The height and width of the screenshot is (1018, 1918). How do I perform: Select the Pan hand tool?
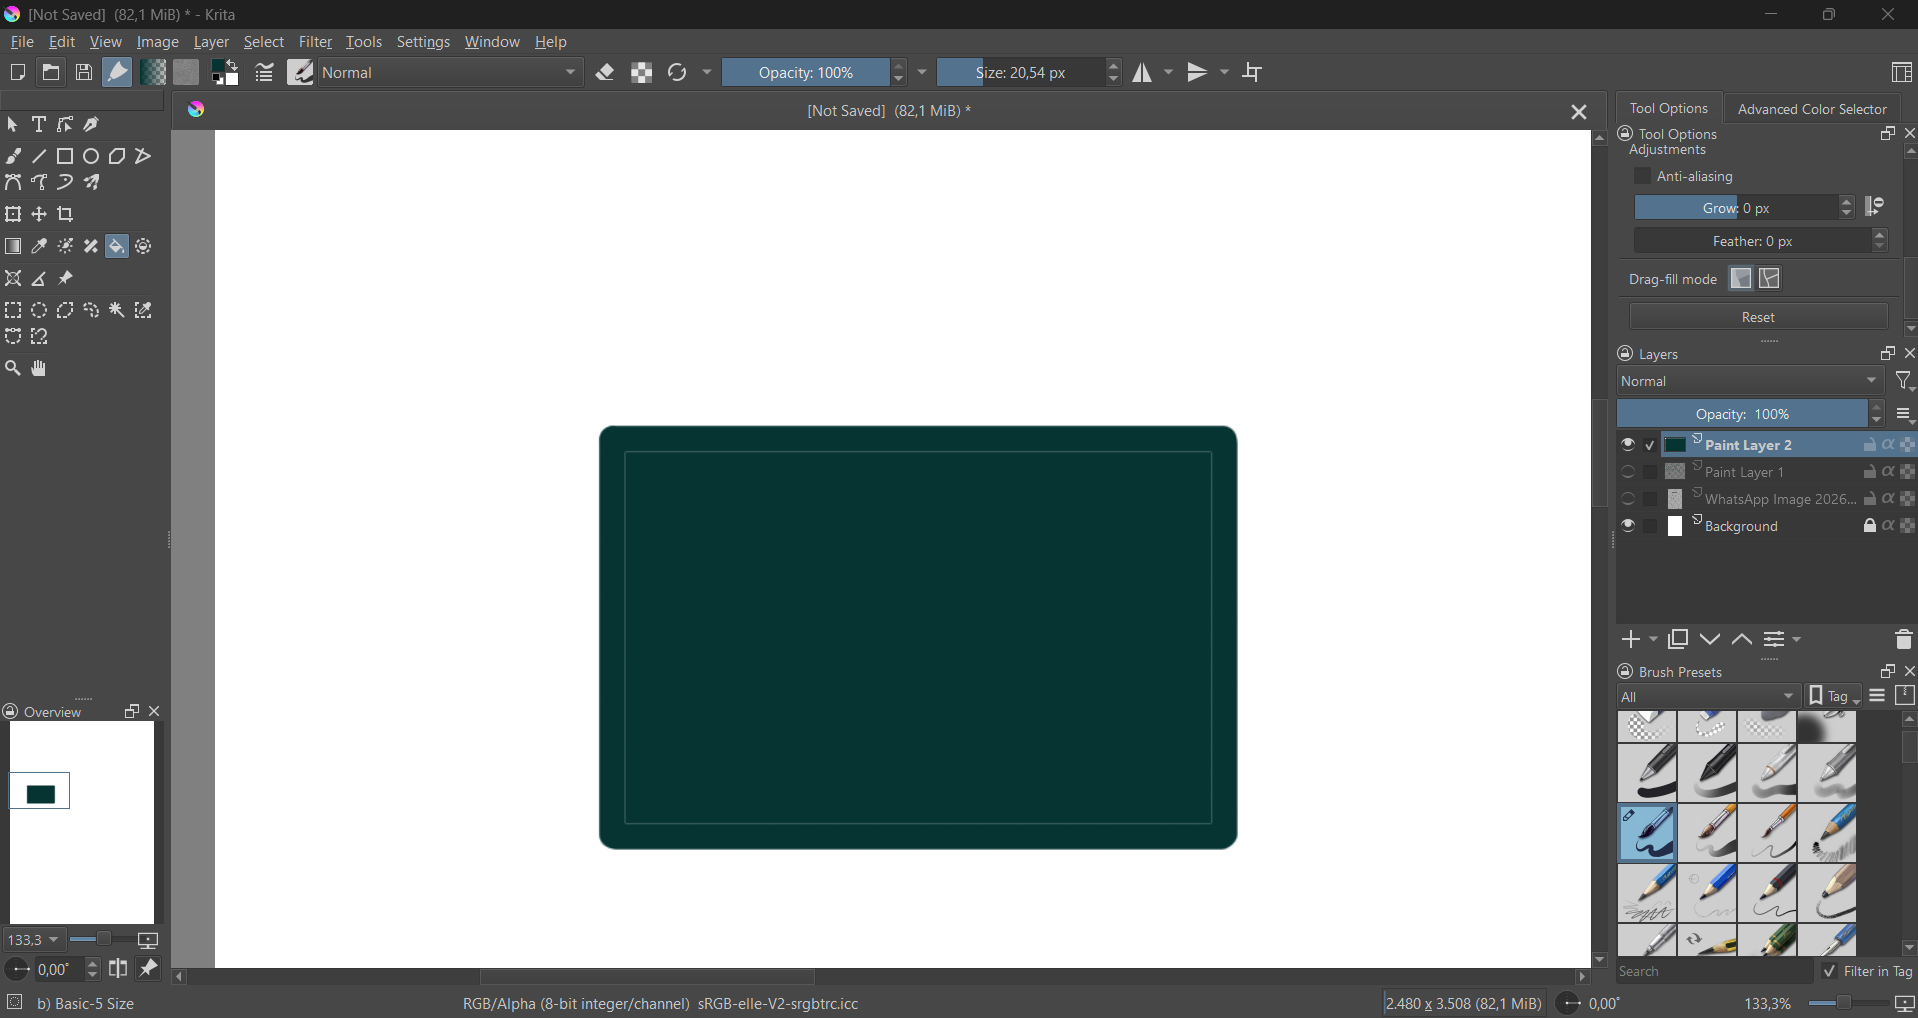point(40,369)
